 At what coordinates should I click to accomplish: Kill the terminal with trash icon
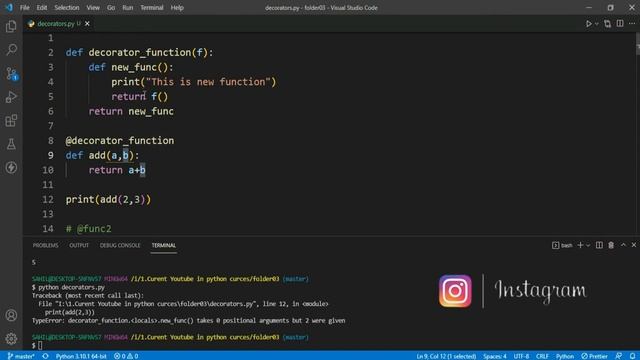(x=611, y=245)
